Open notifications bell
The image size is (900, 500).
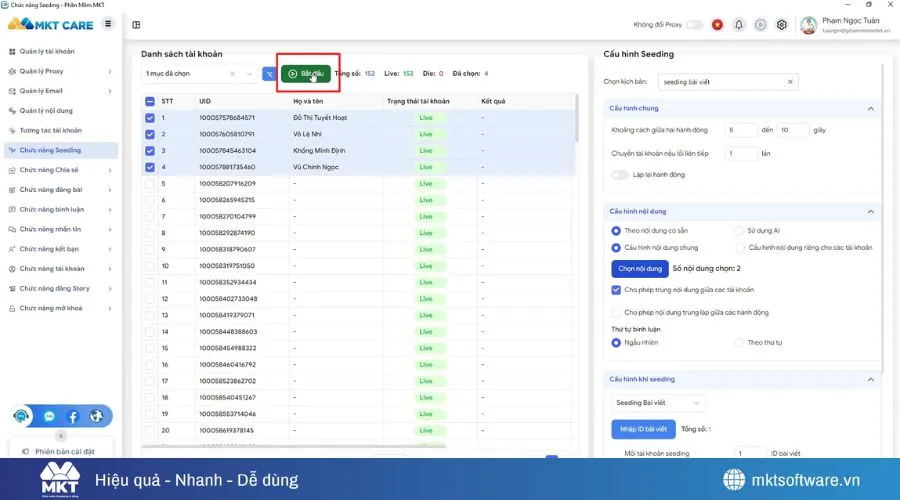tap(739, 25)
